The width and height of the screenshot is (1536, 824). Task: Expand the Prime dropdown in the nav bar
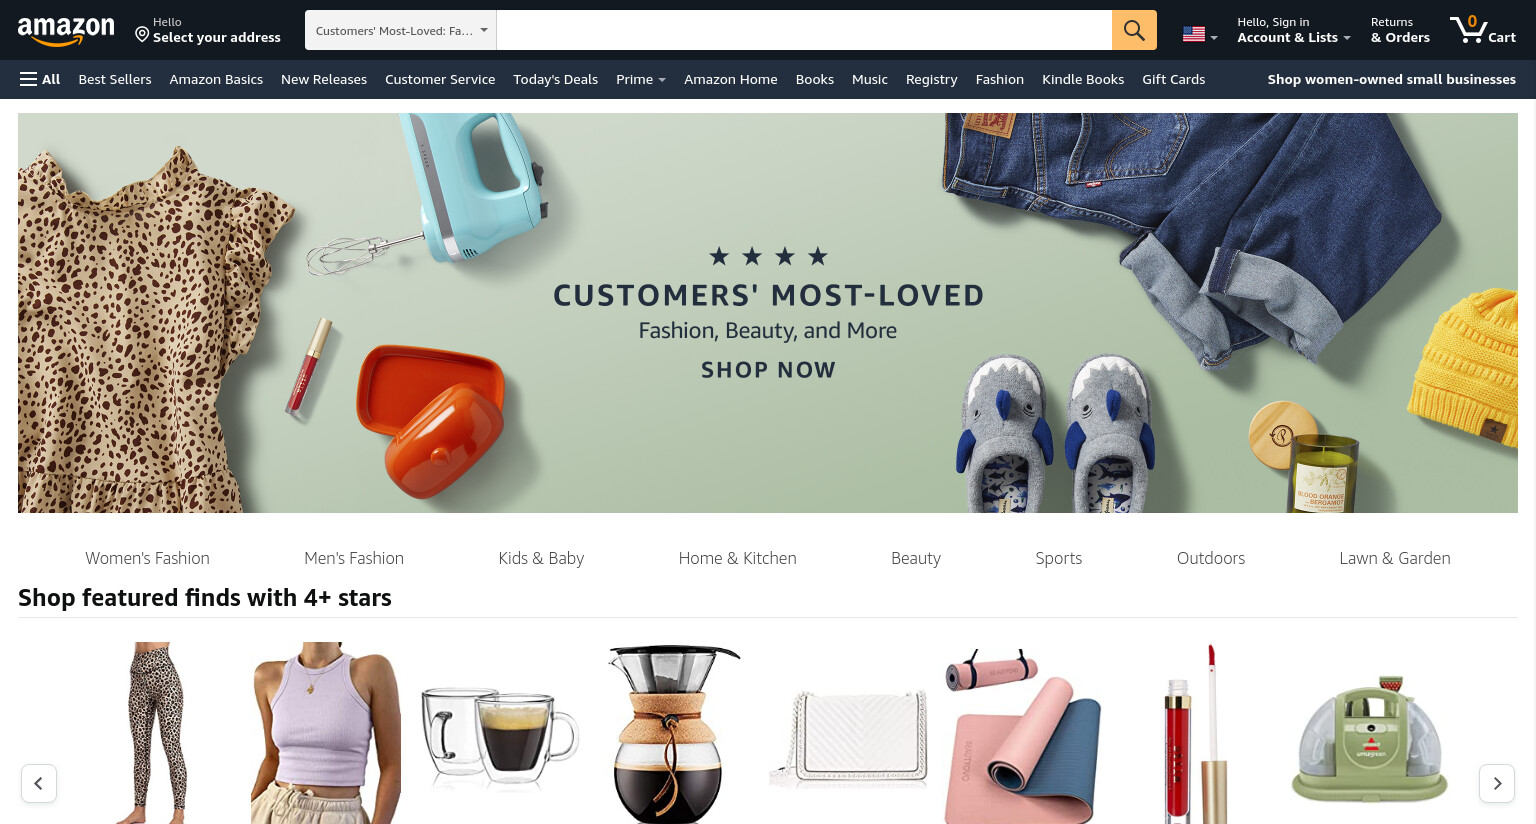pyautogui.click(x=641, y=79)
